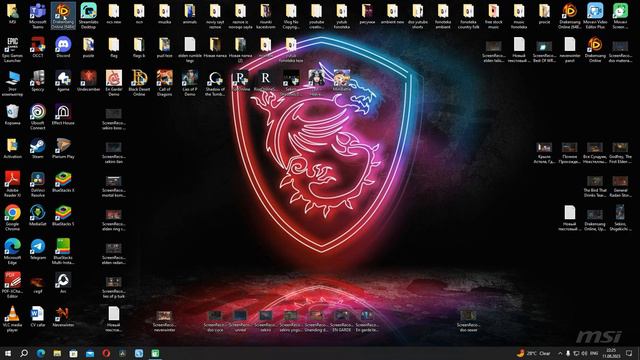Viewport: 640px width, 360px height.
Task: Select the animals folder
Action: pos(189,14)
